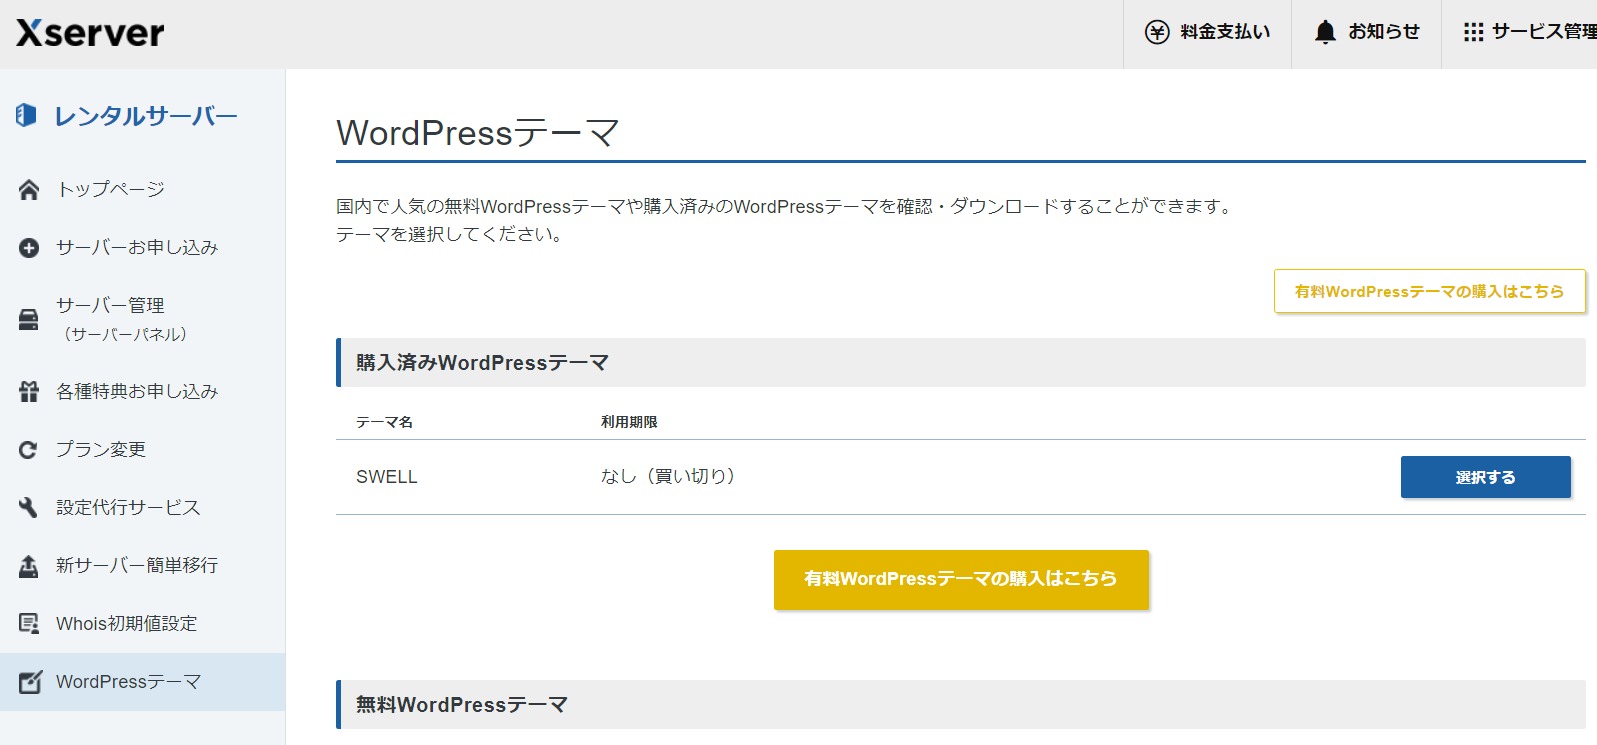Click 購入済みWordPressテーマ section heading
Screen dimensions: 1597x745
click(482, 363)
